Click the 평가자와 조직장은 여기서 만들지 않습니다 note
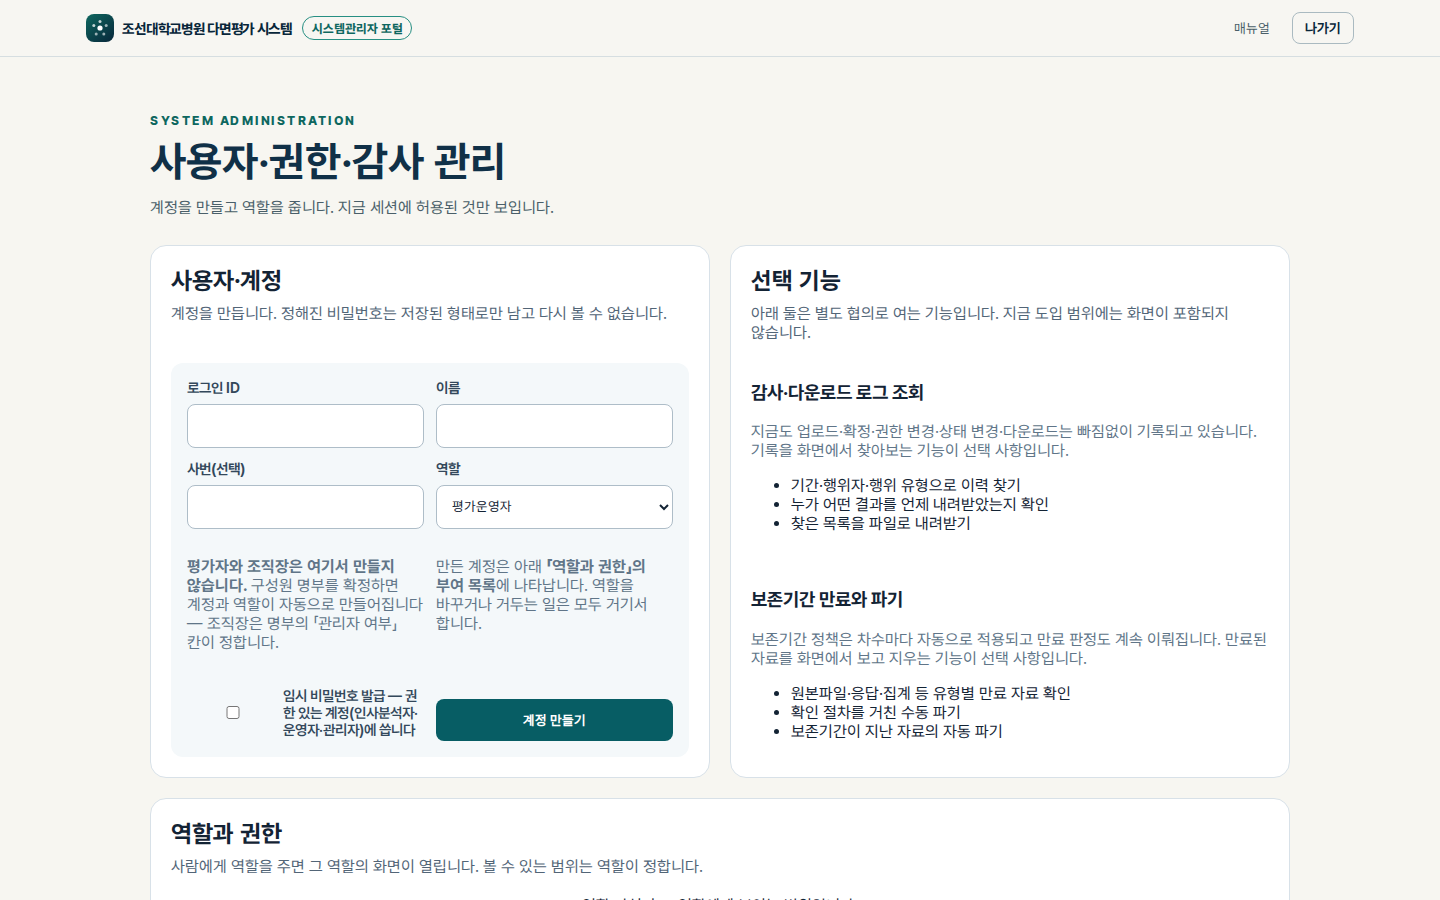The height and width of the screenshot is (900, 1440). 305,604
